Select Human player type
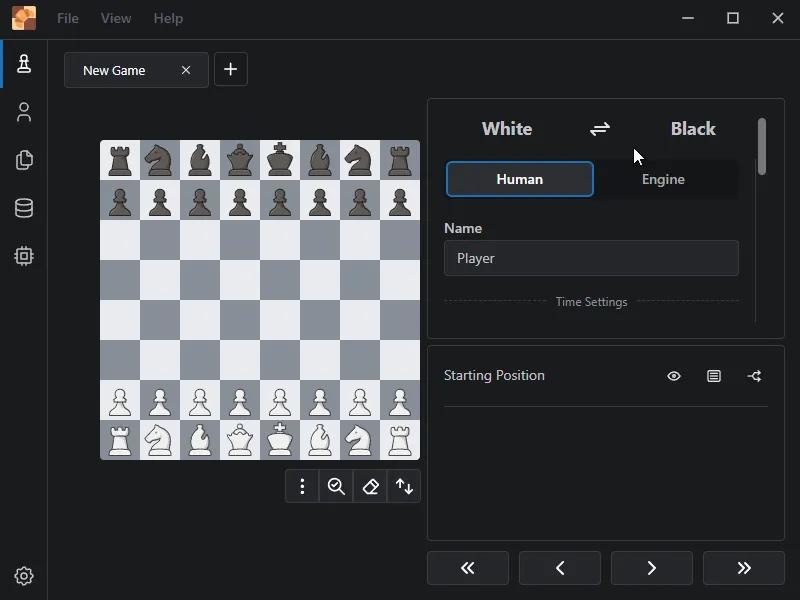 pyautogui.click(x=519, y=179)
